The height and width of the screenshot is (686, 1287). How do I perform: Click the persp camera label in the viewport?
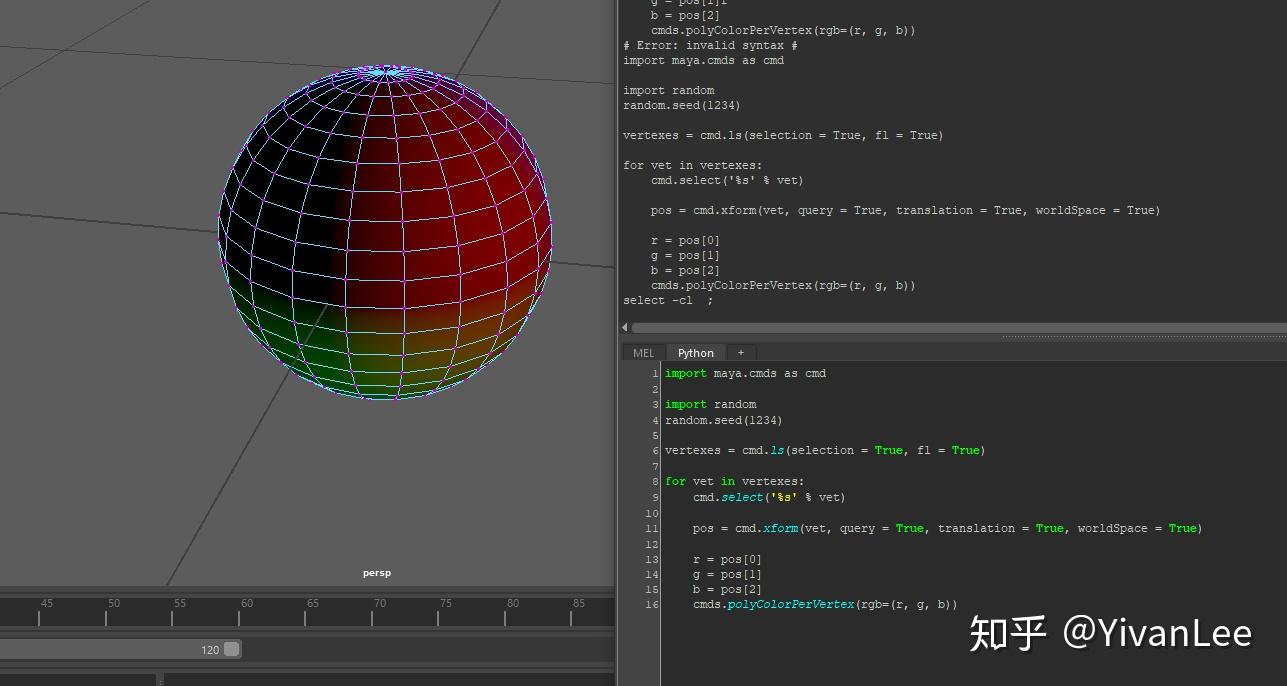click(376, 572)
